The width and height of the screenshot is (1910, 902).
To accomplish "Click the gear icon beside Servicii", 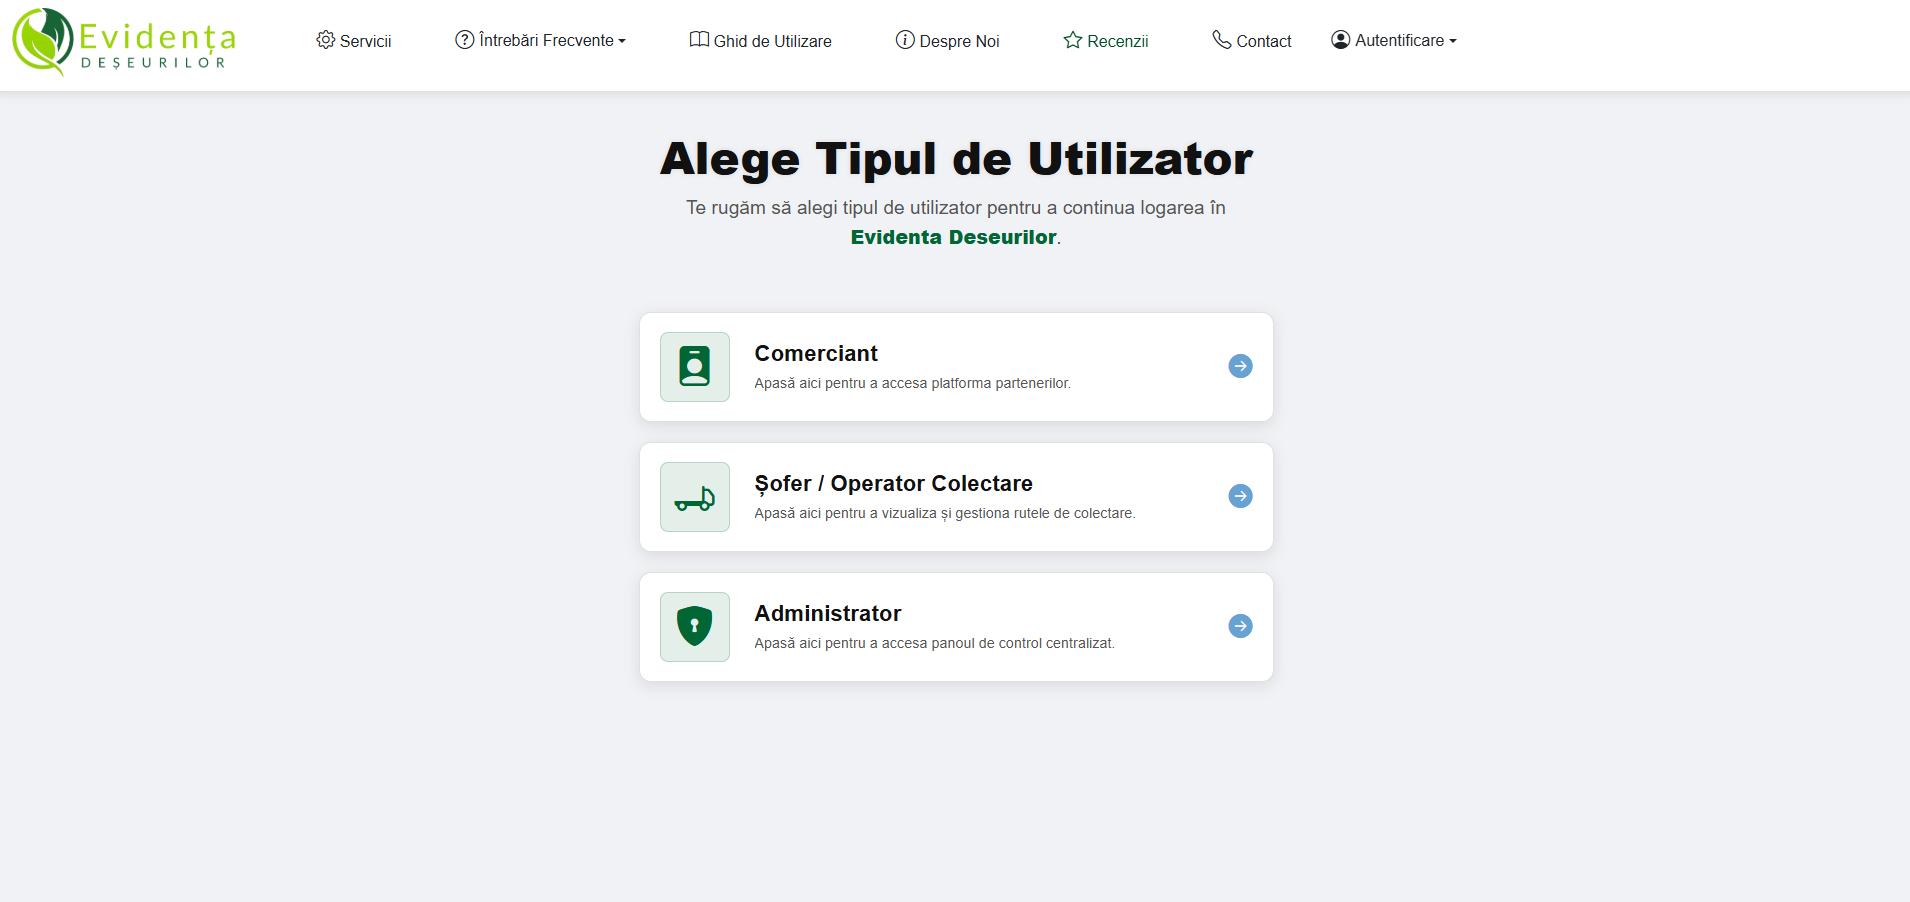I will point(326,40).
